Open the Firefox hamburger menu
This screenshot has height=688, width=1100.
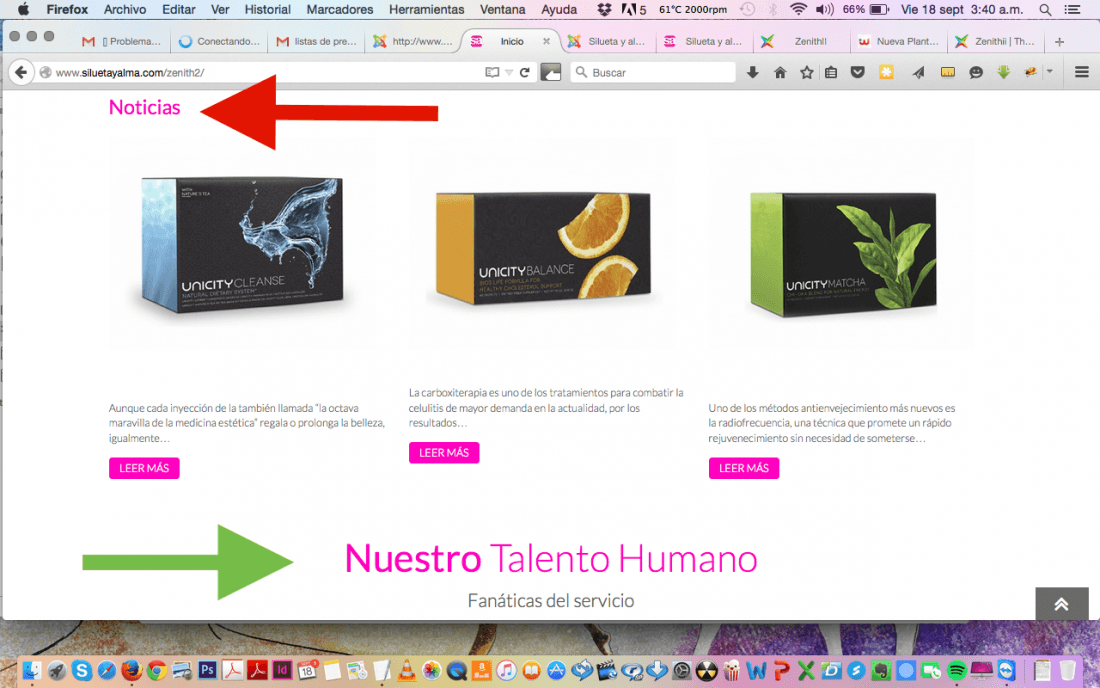1082,72
